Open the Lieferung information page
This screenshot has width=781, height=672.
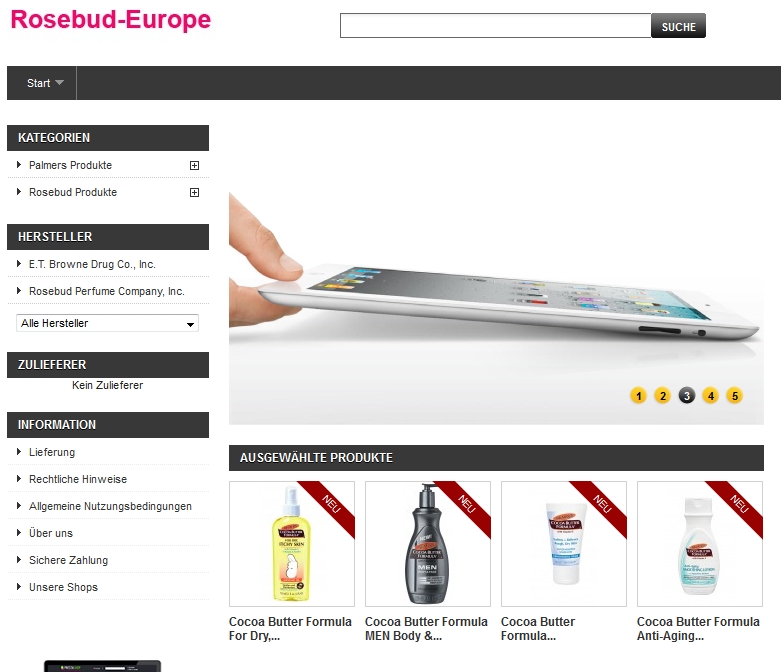[x=52, y=452]
